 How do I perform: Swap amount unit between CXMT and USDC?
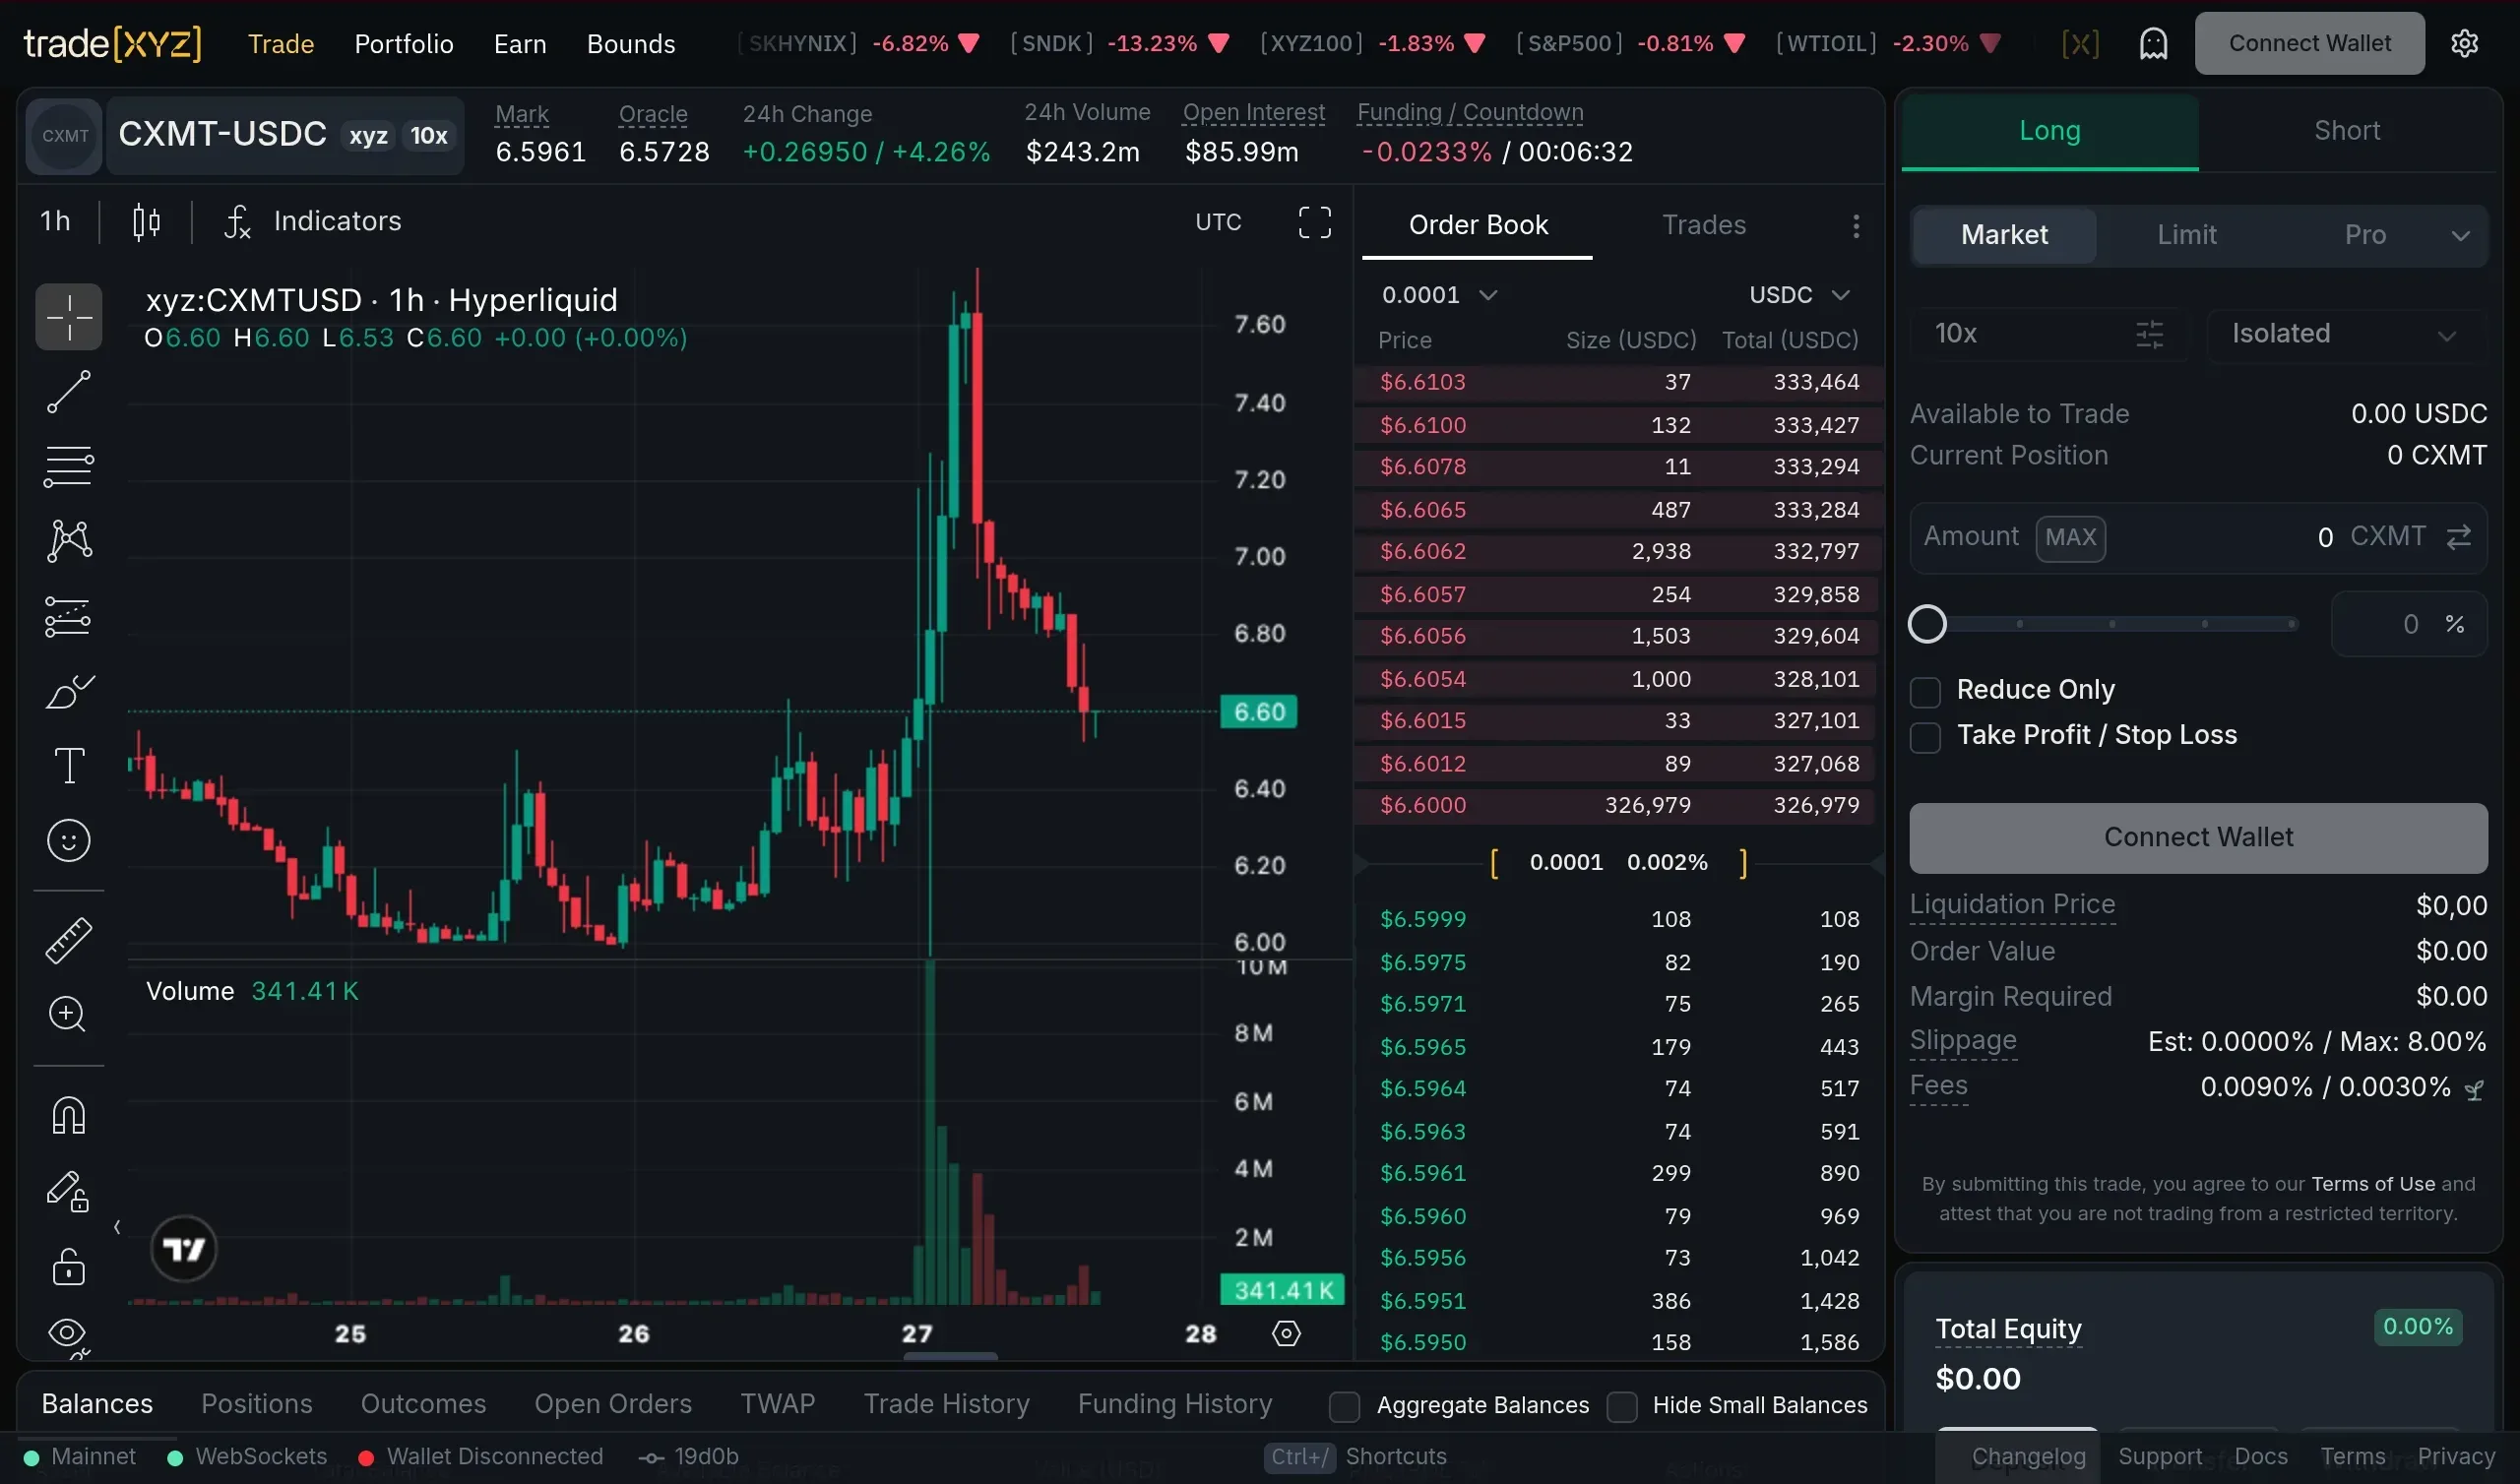pyautogui.click(x=2458, y=537)
